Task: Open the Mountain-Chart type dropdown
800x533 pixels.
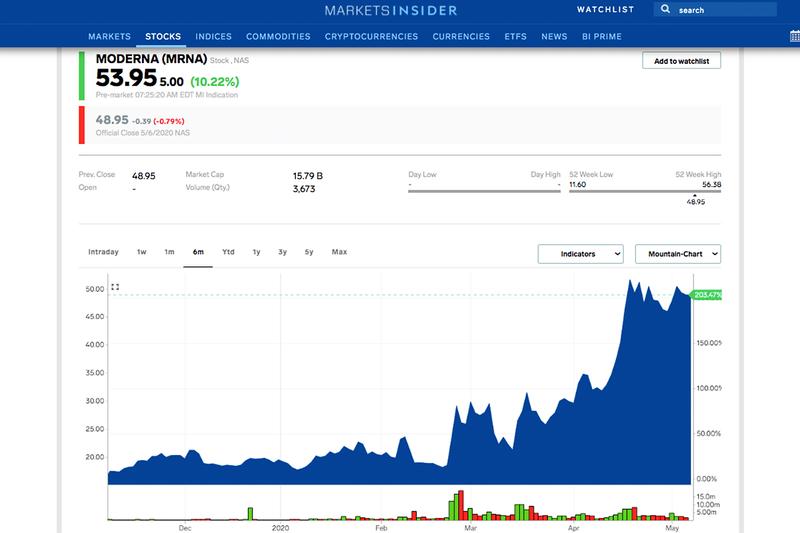Action: (678, 254)
